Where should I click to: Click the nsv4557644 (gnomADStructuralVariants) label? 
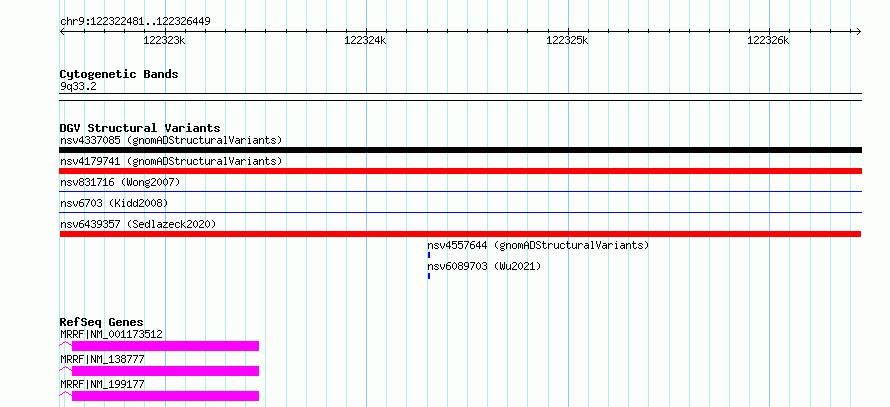[x=538, y=245]
